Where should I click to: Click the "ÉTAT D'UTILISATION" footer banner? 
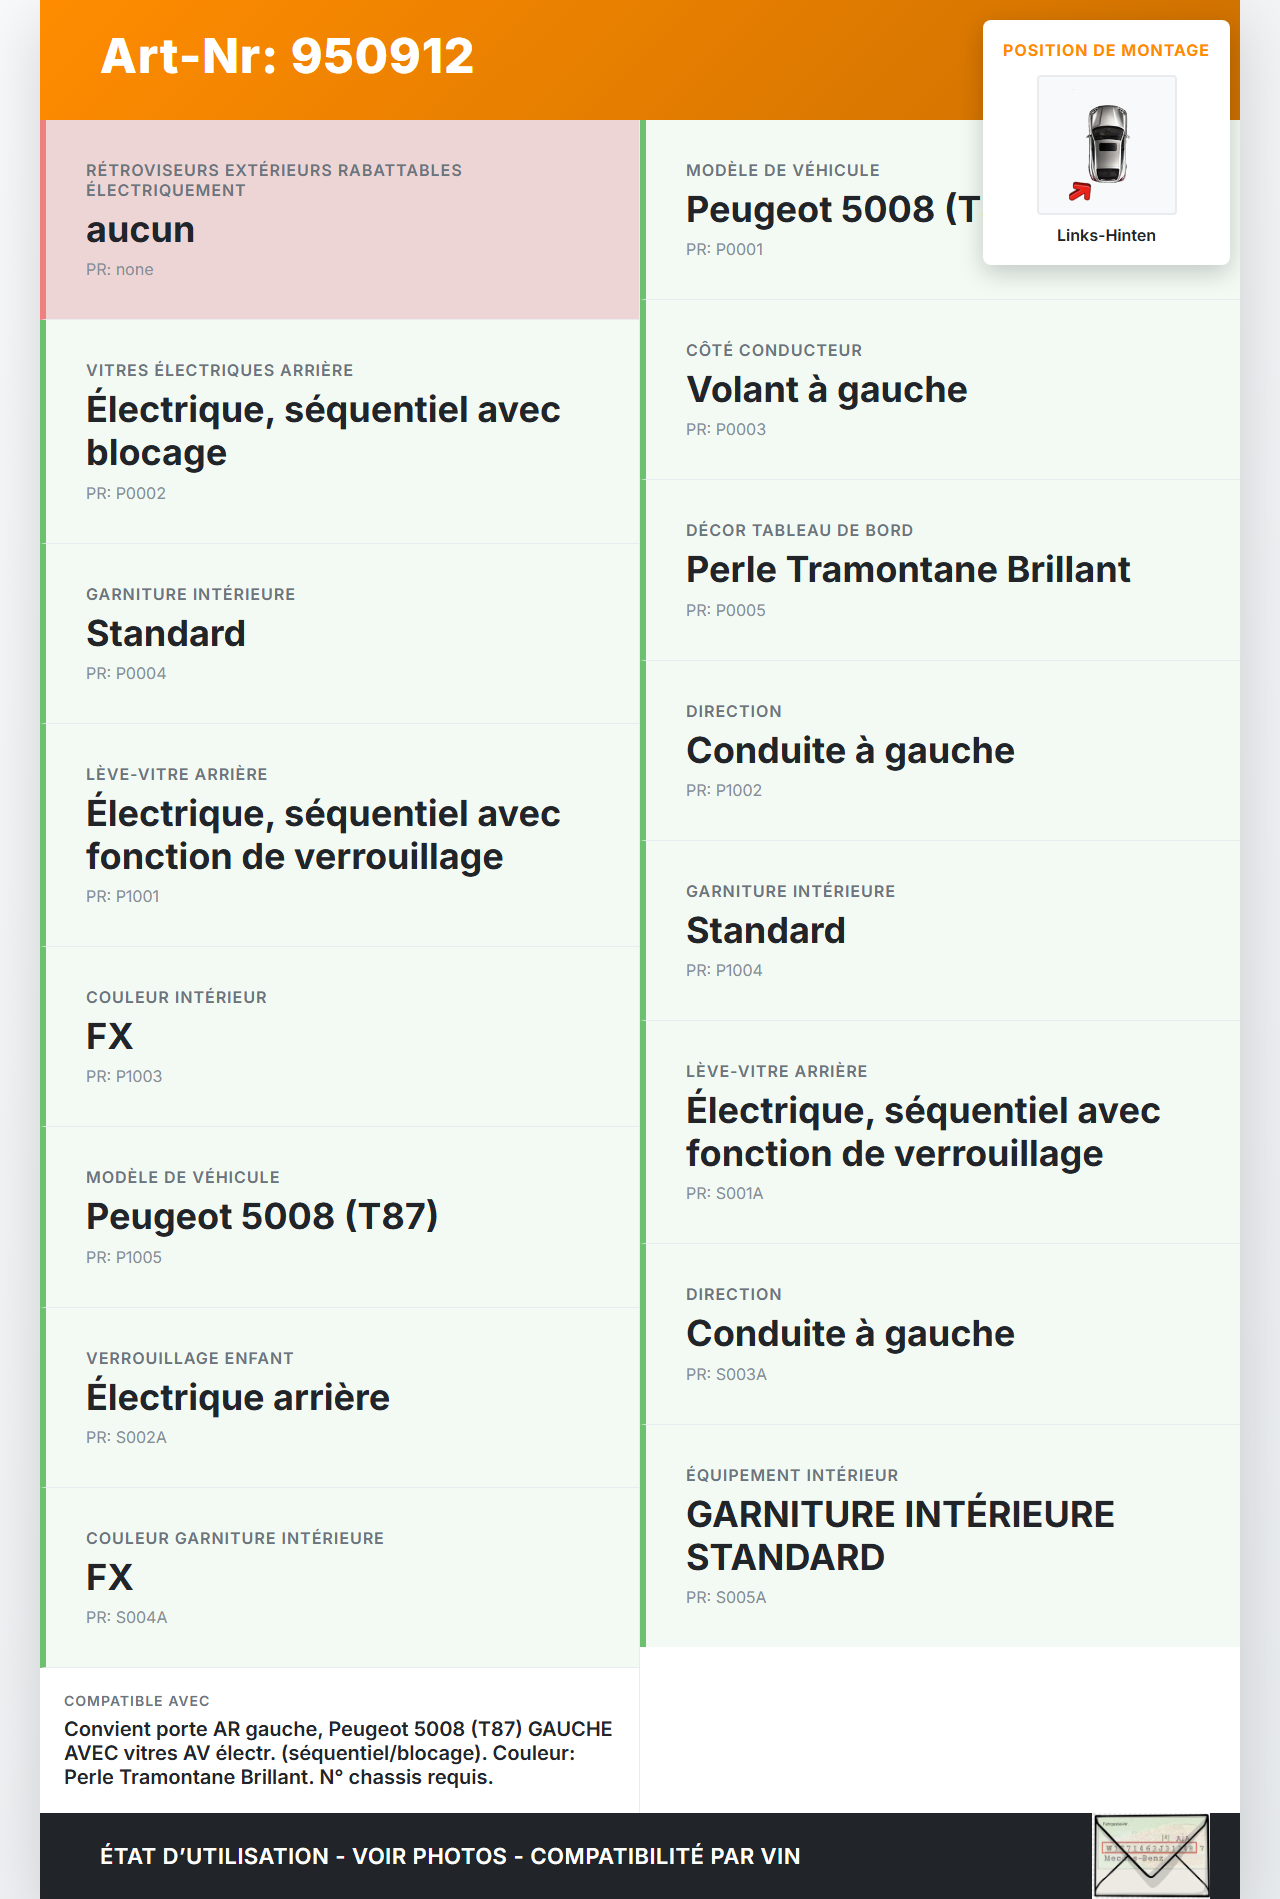[x=450, y=1856]
